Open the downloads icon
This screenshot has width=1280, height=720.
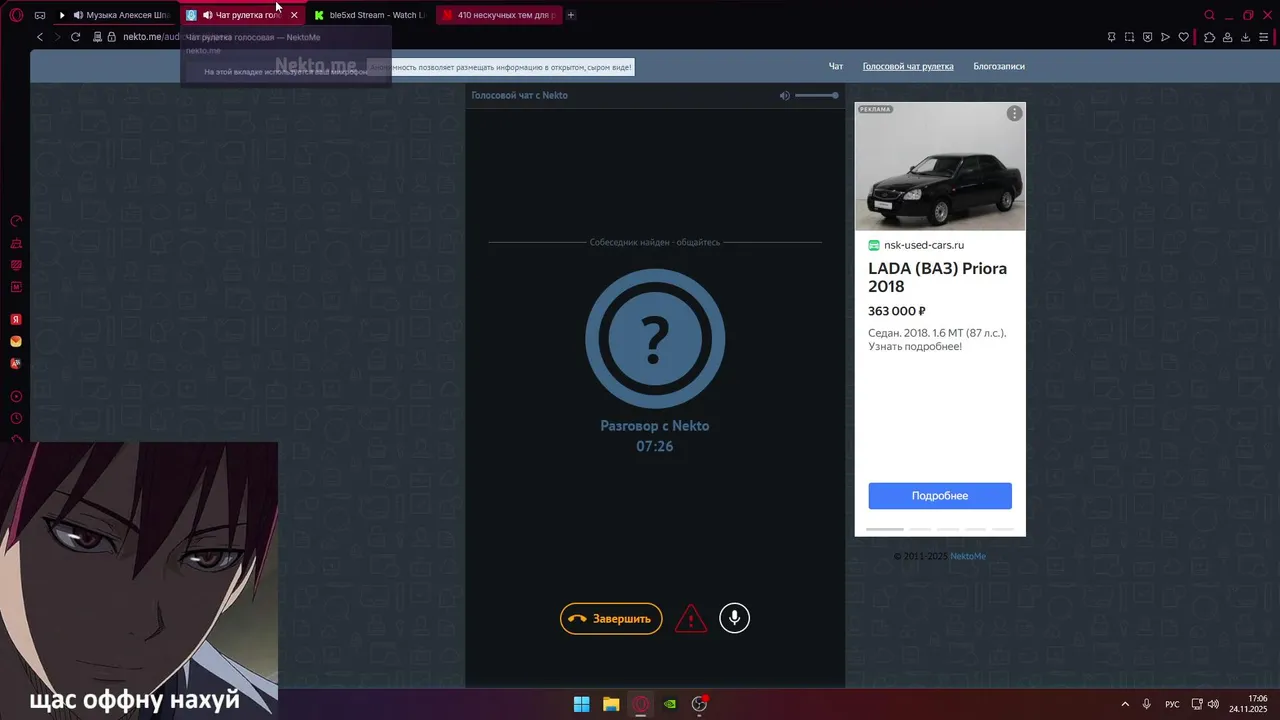point(1246,37)
